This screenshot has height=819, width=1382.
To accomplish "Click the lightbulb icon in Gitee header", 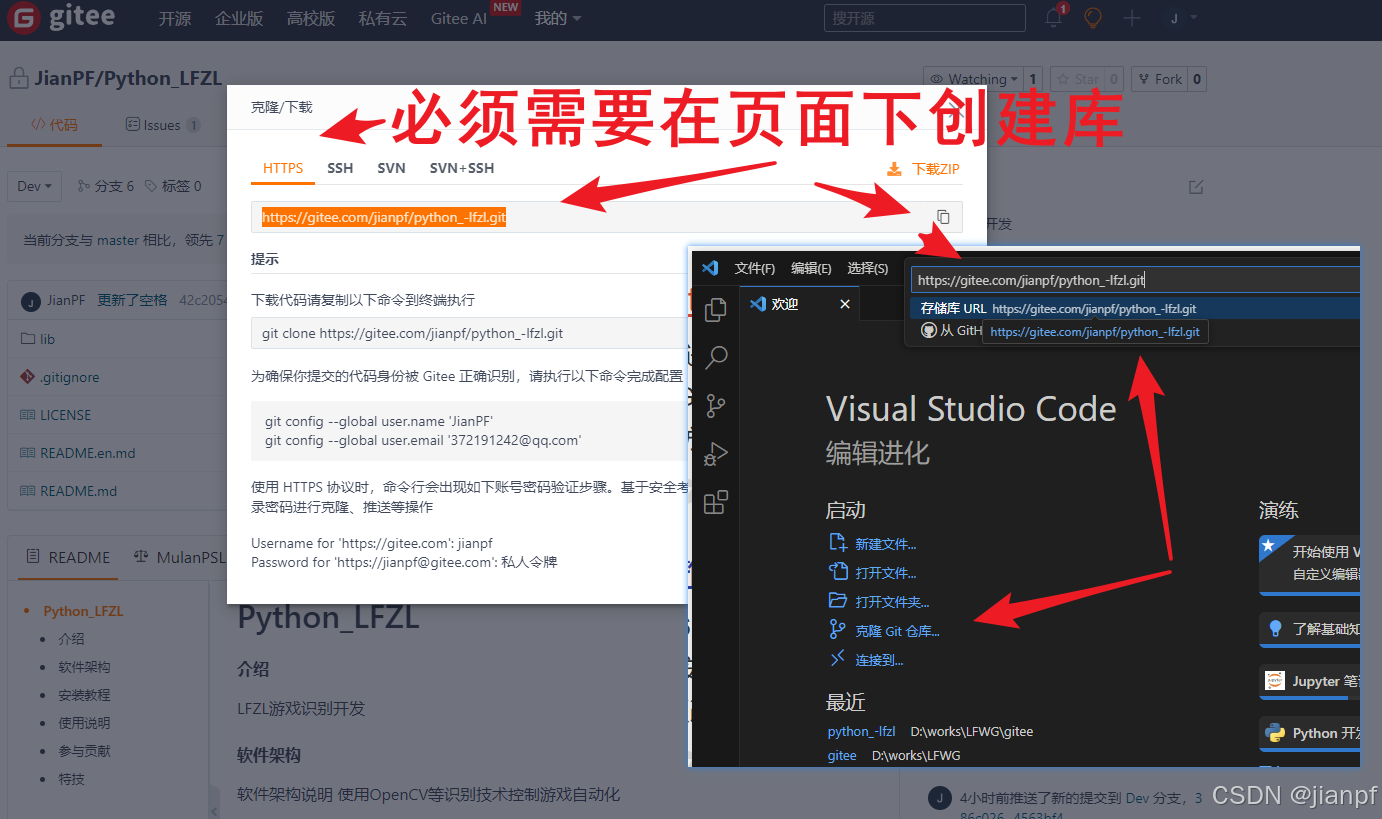I will click(x=1093, y=18).
